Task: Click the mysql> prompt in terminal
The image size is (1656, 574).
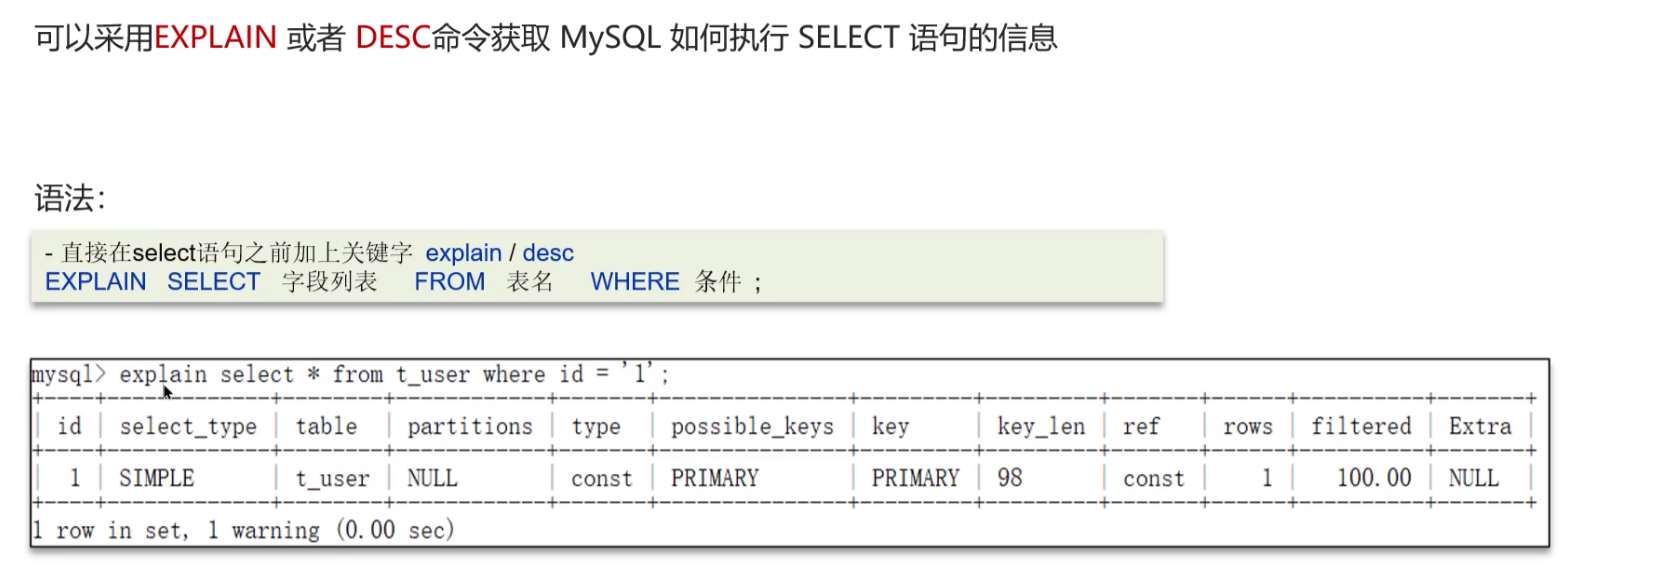Action: (68, 374)
